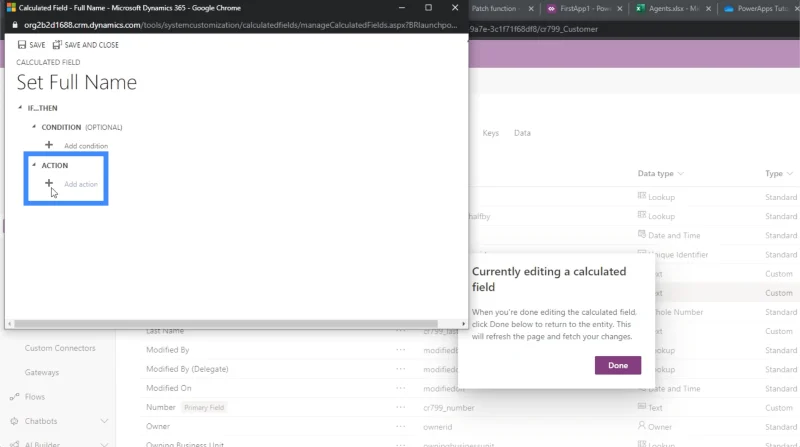
Task: Close the Patch function browser tab
Action: click(531, 9)
